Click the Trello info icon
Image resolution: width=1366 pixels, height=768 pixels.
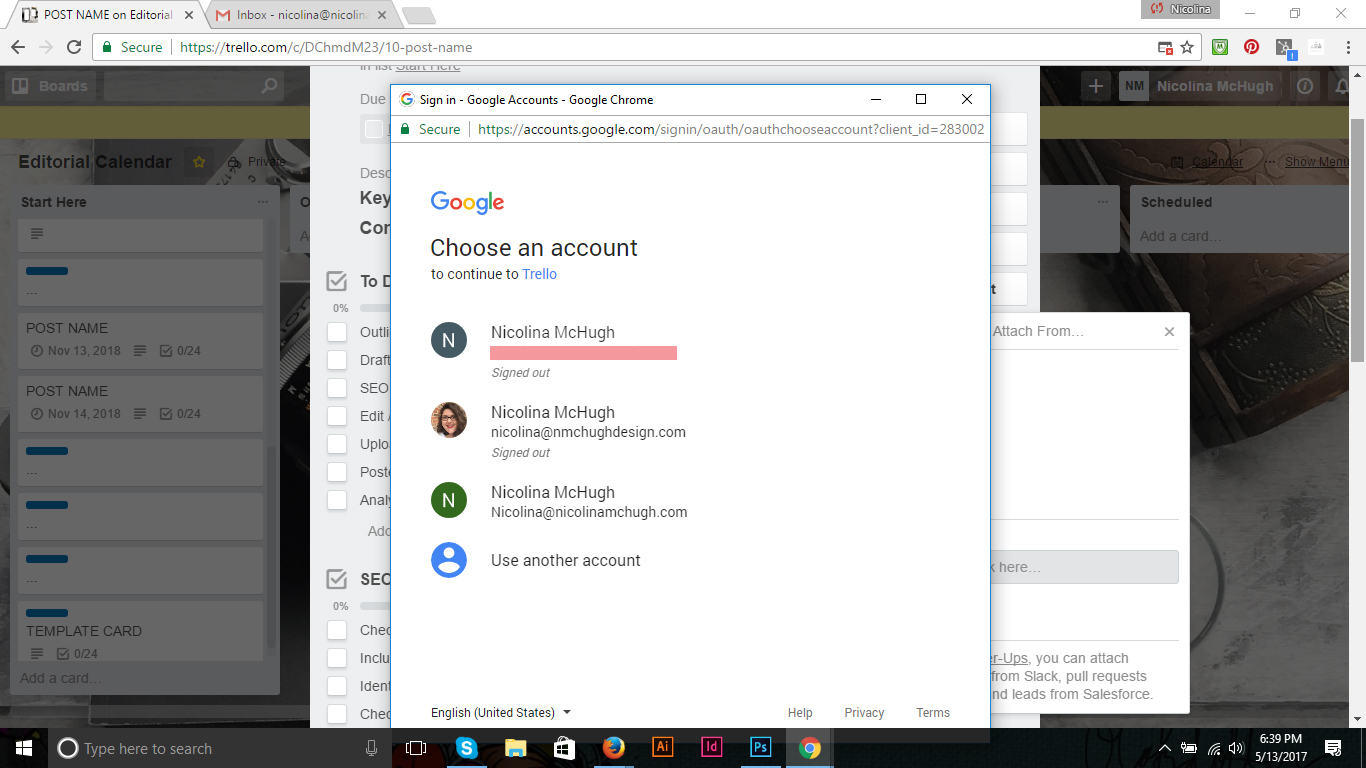coord(1304,86)
